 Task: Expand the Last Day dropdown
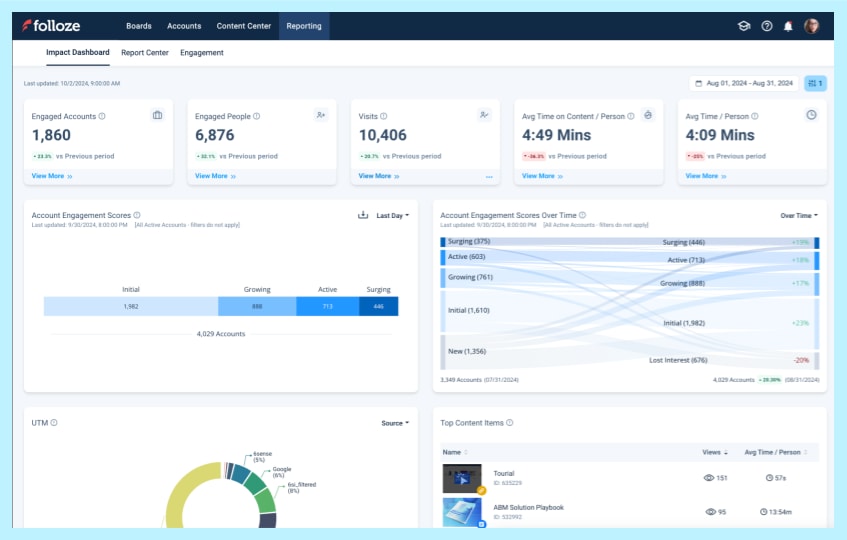point(392,215)
